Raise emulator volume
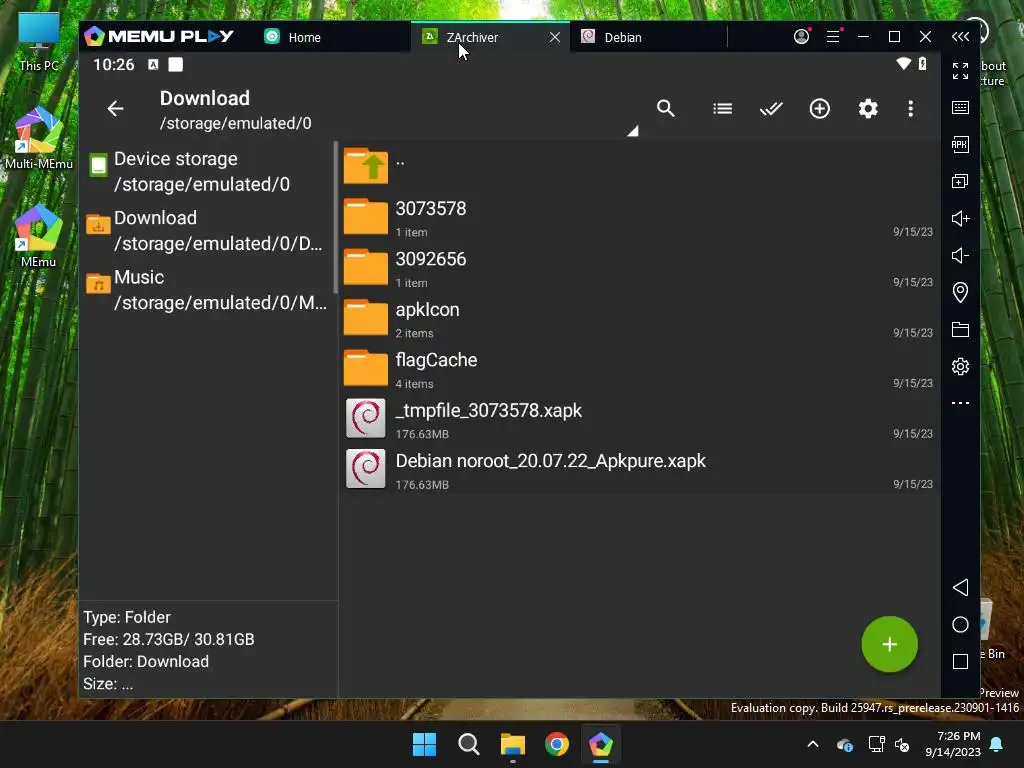The image size is (1024, 768). click(x=960, y=218)
